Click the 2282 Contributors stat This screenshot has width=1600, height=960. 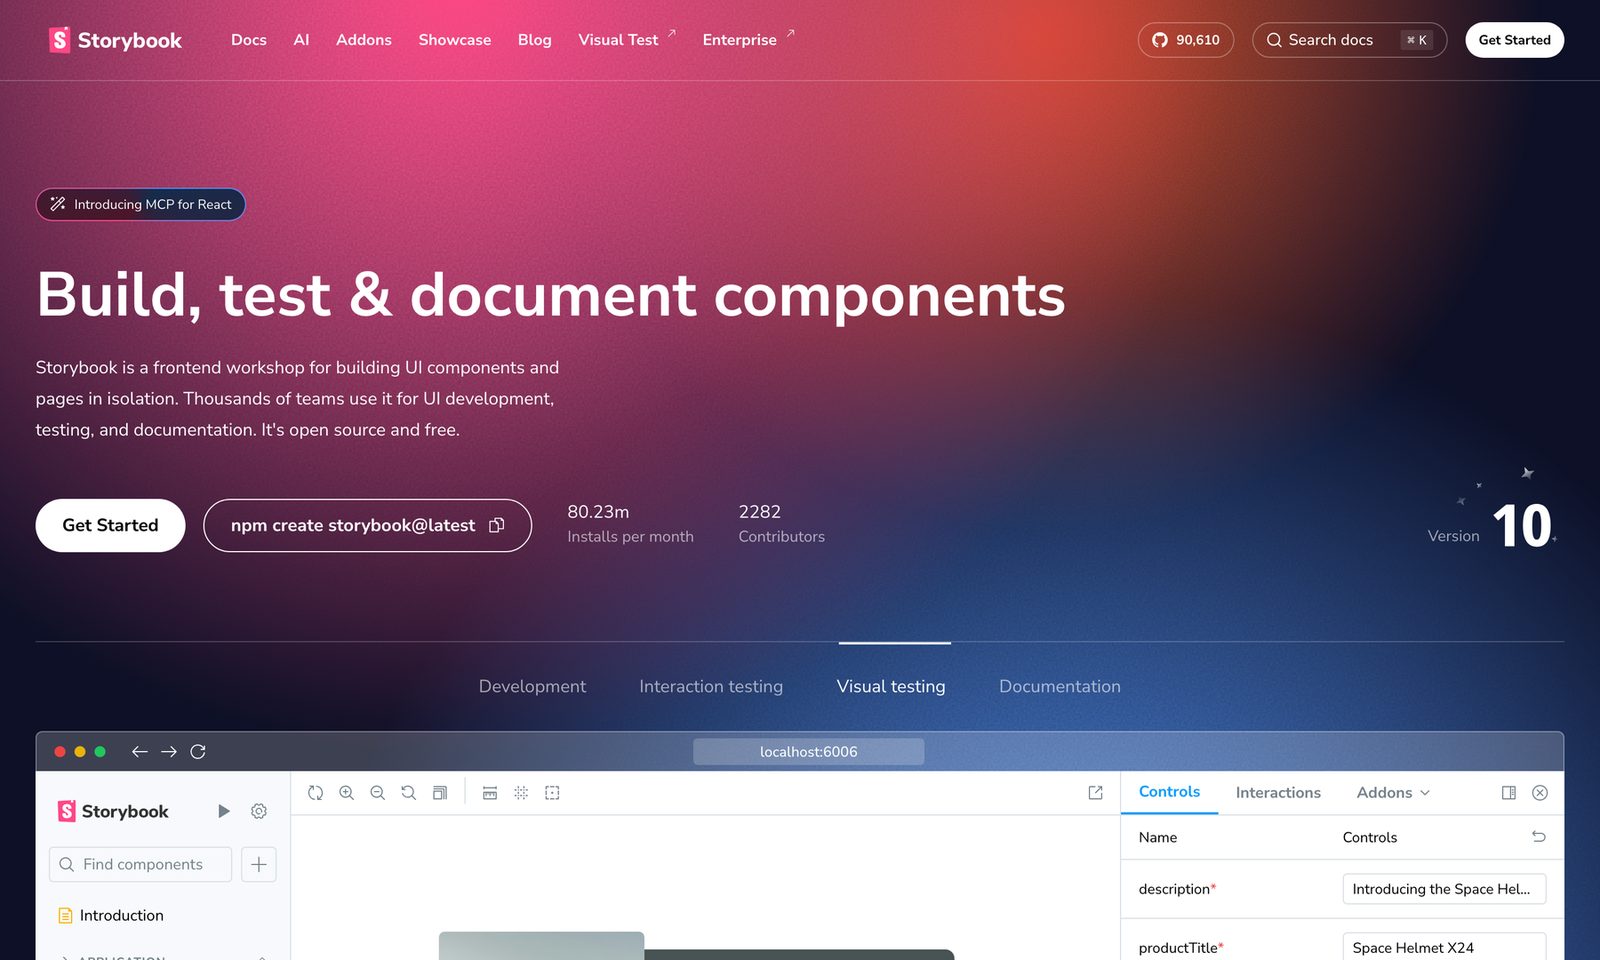[782, 524]
